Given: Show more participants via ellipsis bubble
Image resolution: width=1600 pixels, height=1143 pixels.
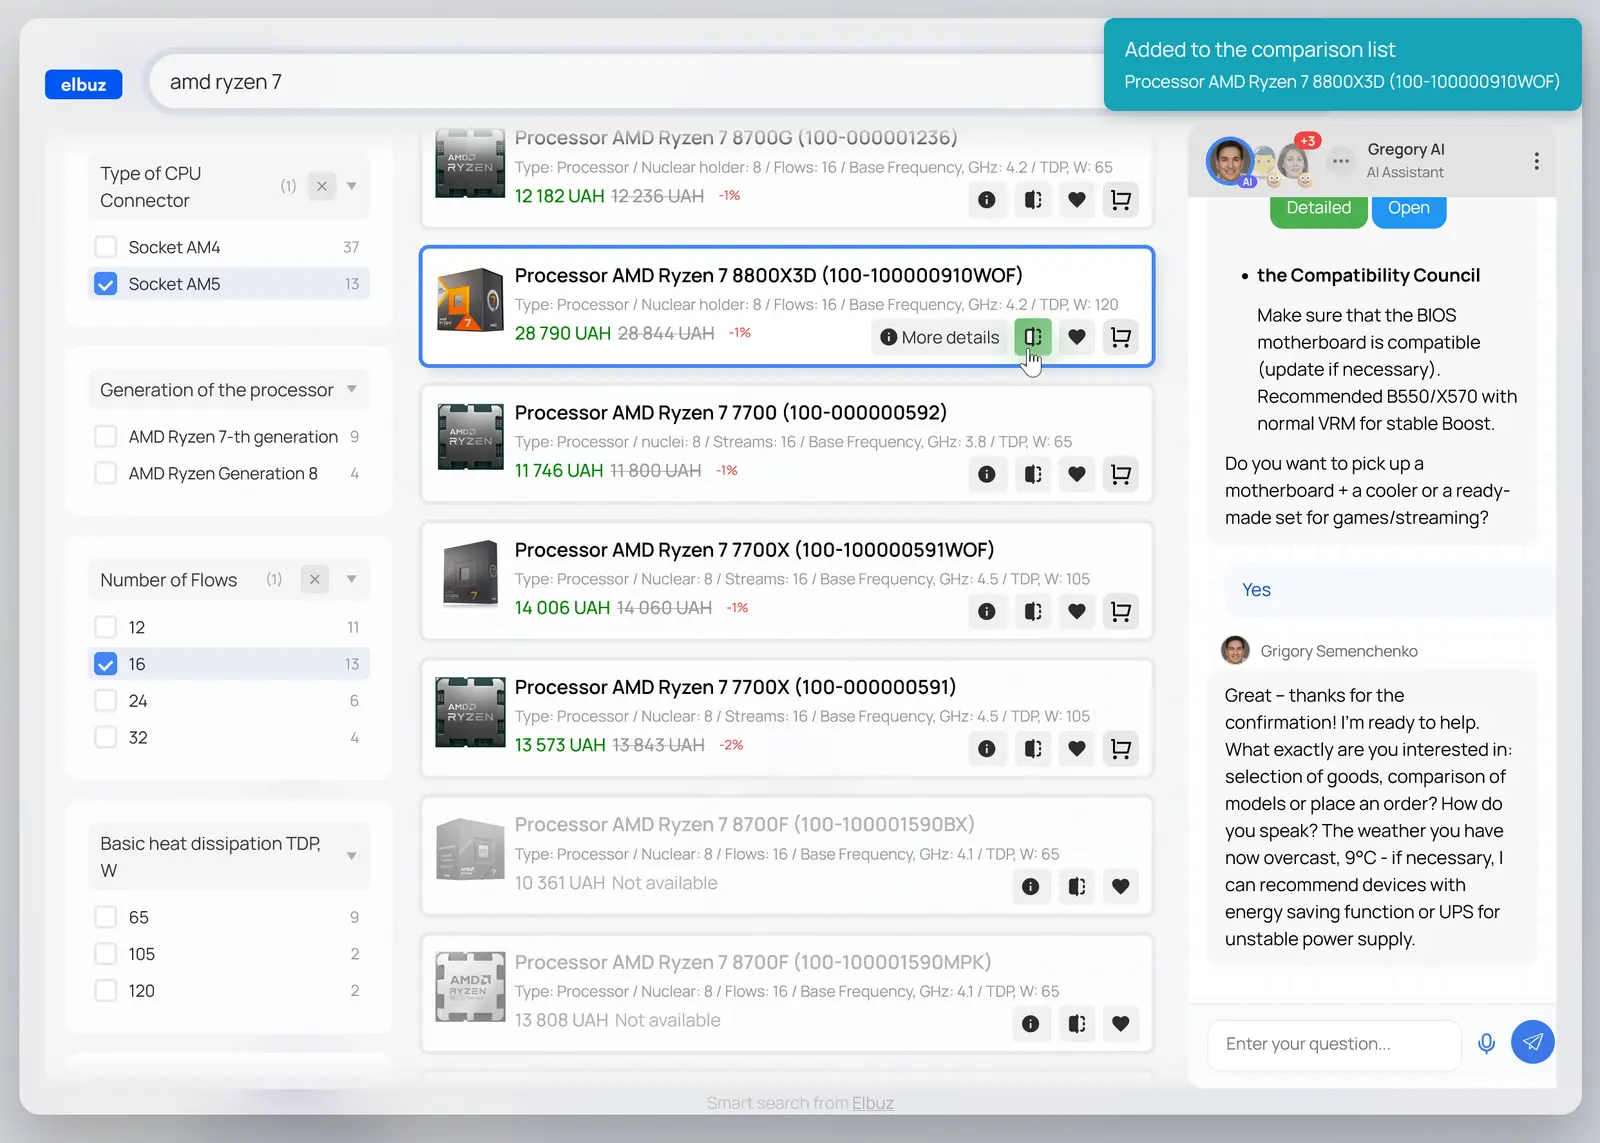Looking at the screenshot, I should click(1341, 161).
